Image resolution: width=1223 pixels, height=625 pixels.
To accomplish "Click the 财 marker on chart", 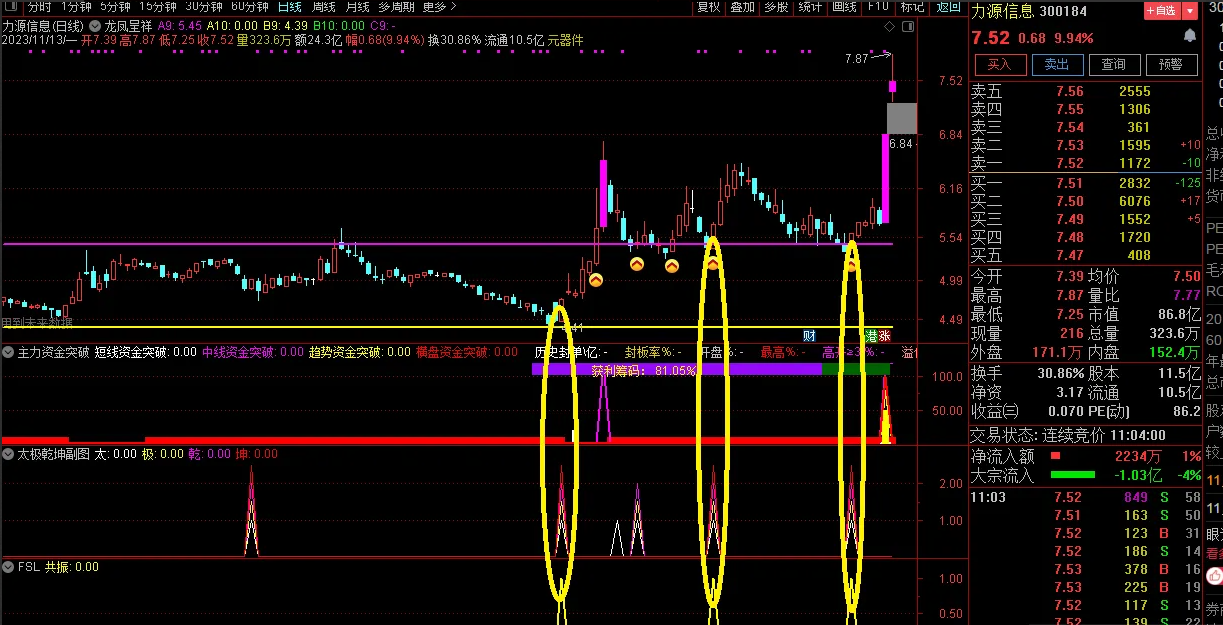I will point(808,335).
